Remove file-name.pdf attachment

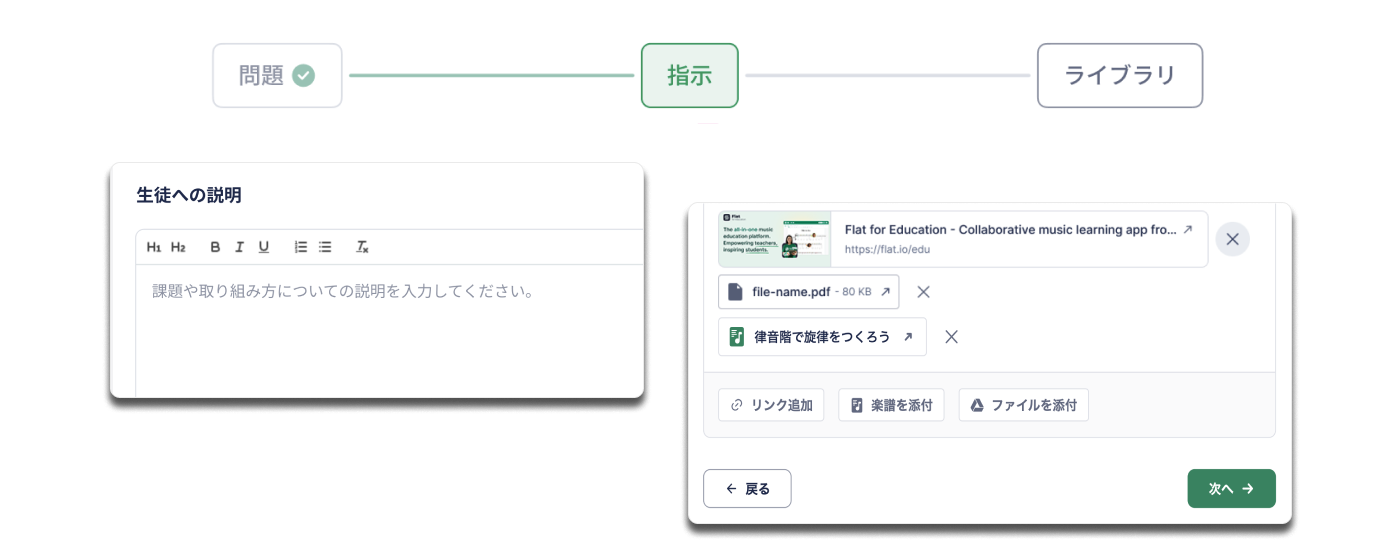(x=924, y=292)
